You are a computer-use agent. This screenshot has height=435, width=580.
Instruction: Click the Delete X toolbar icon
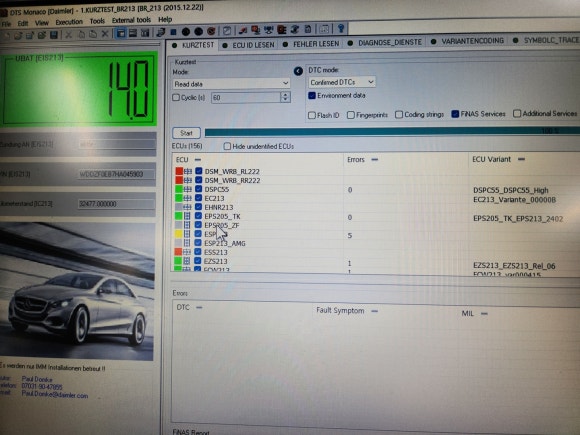click(105, 34)
